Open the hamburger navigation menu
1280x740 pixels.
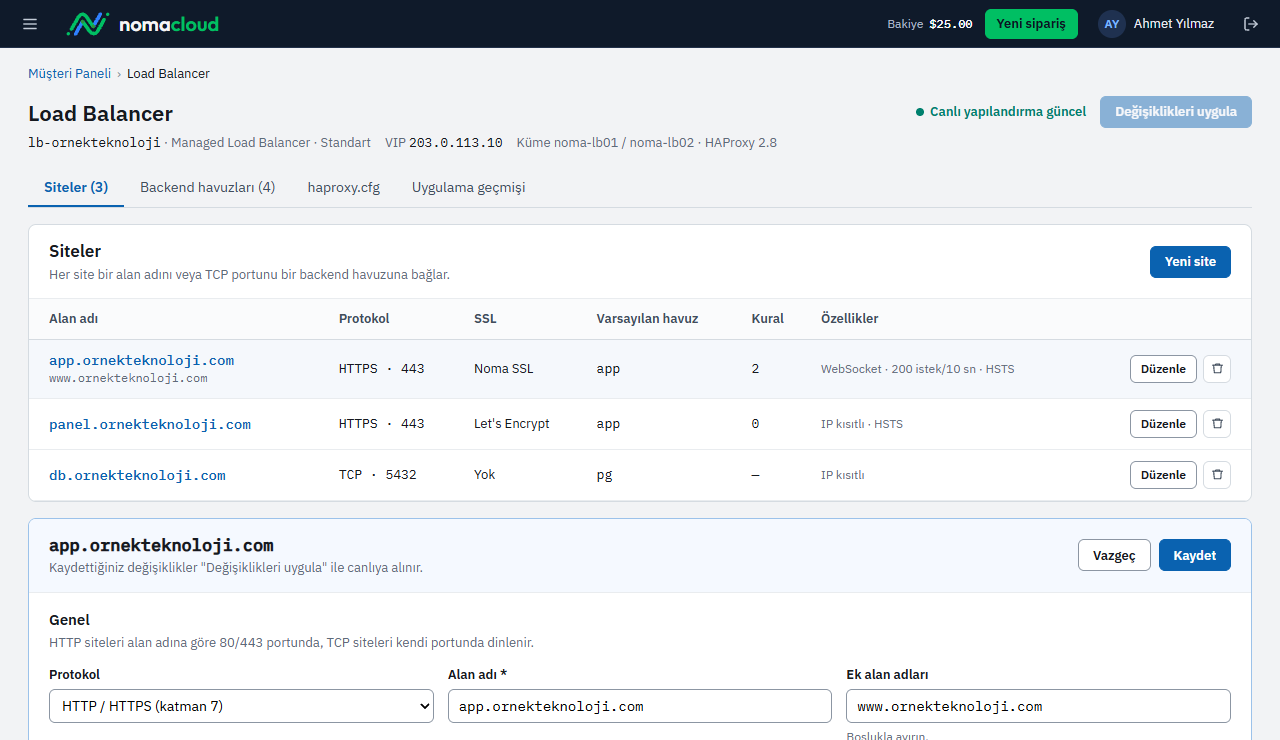[30, 24]
